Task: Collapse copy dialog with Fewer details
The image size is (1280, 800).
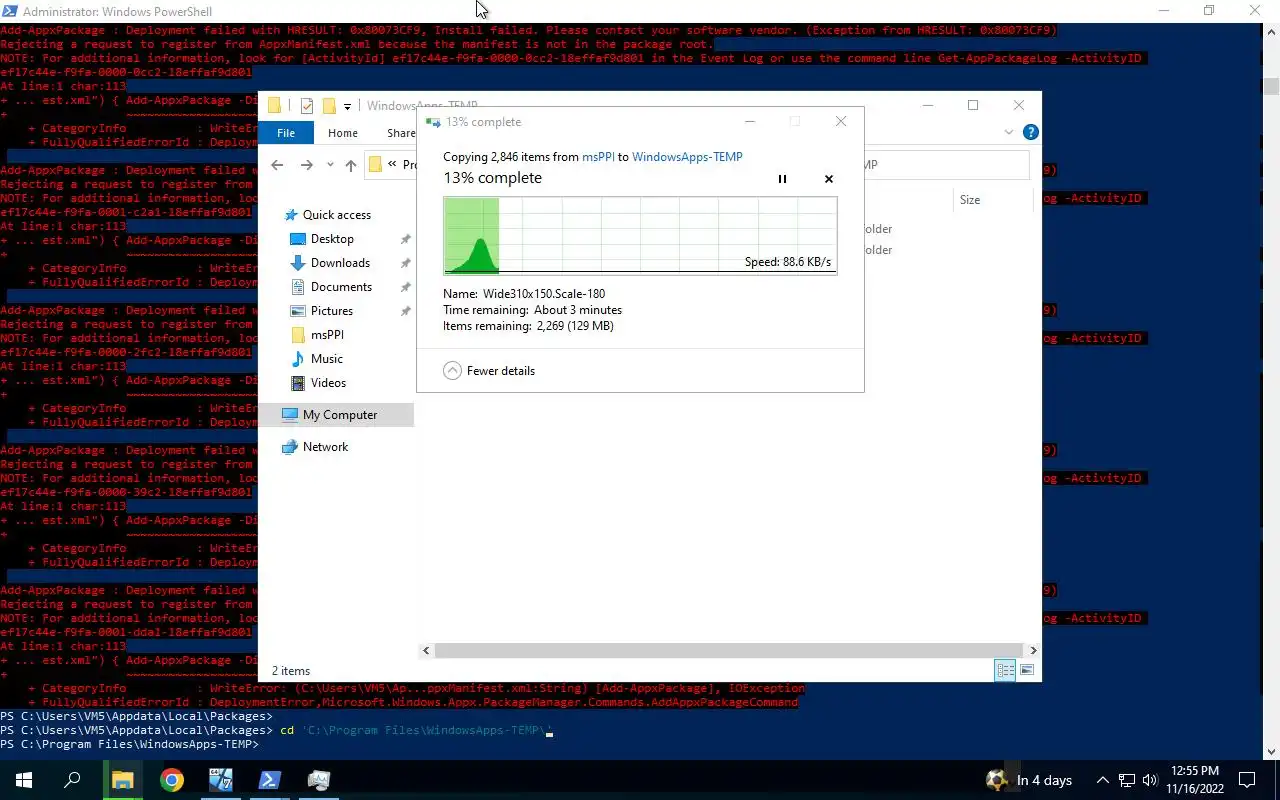Action: (x=489, y=371)
